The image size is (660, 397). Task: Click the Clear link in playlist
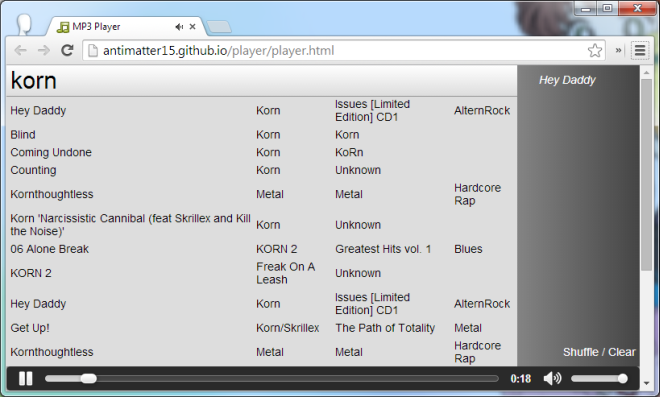coord(622,352)
